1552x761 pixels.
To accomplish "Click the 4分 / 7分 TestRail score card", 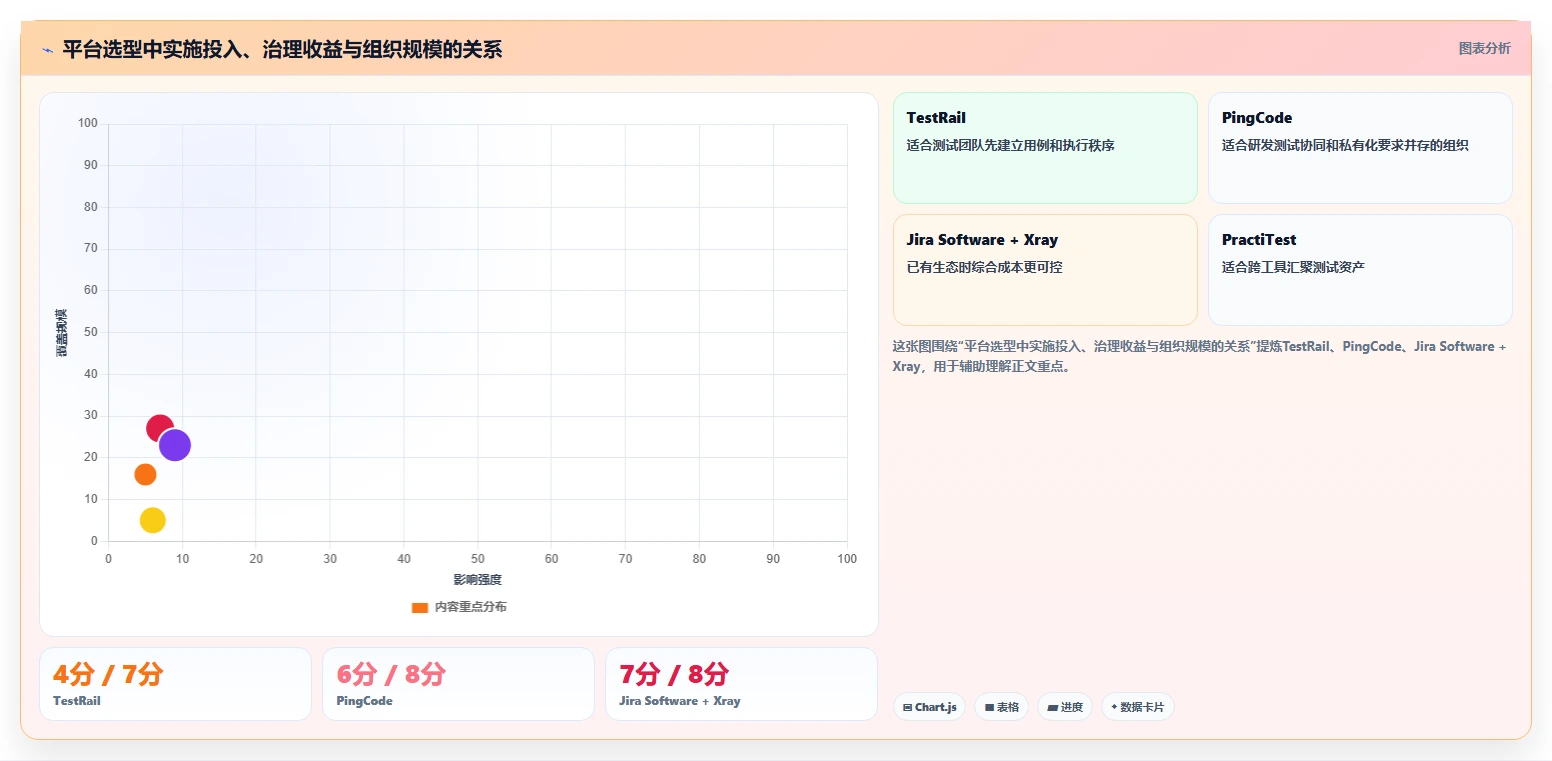I will [x=175, y=684].
